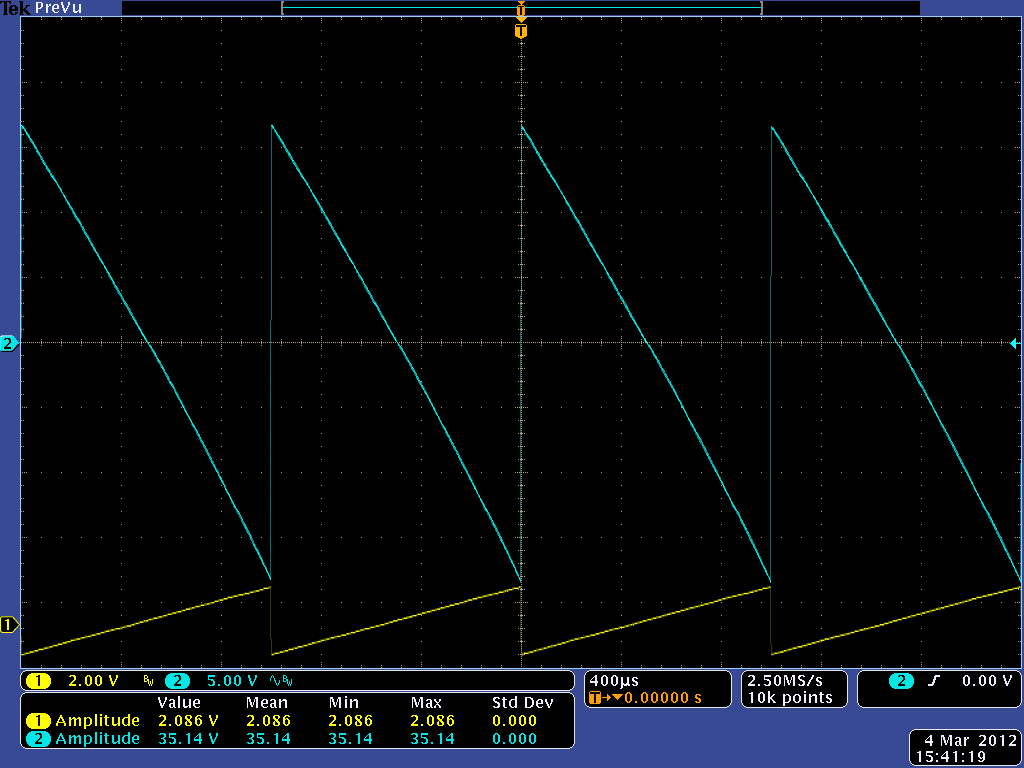Click channel 2 Min value 35.14
Viewport: 1024px width, 768px height.
350,739
